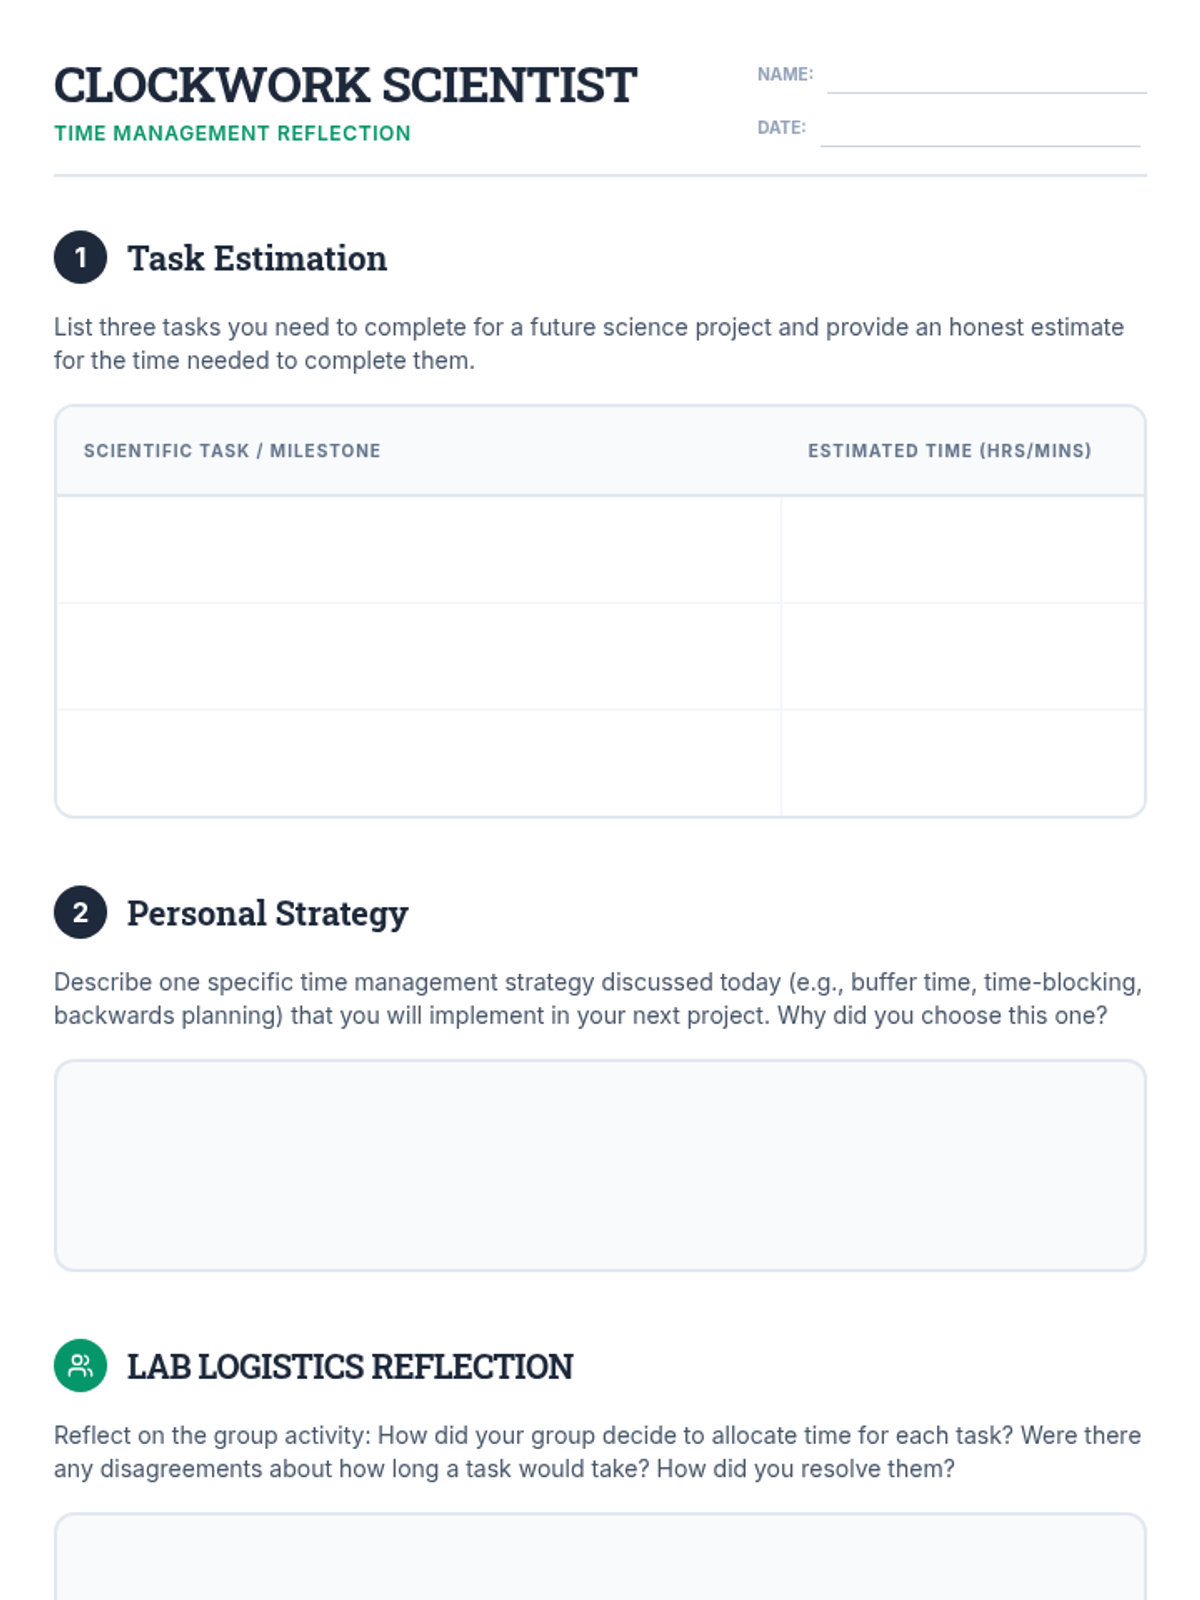Viewport: 1200px width, 1600px height.
Task: Click the Scientific Task / Milestone column header
Action: pyautogui.click(x=232, y=451)
